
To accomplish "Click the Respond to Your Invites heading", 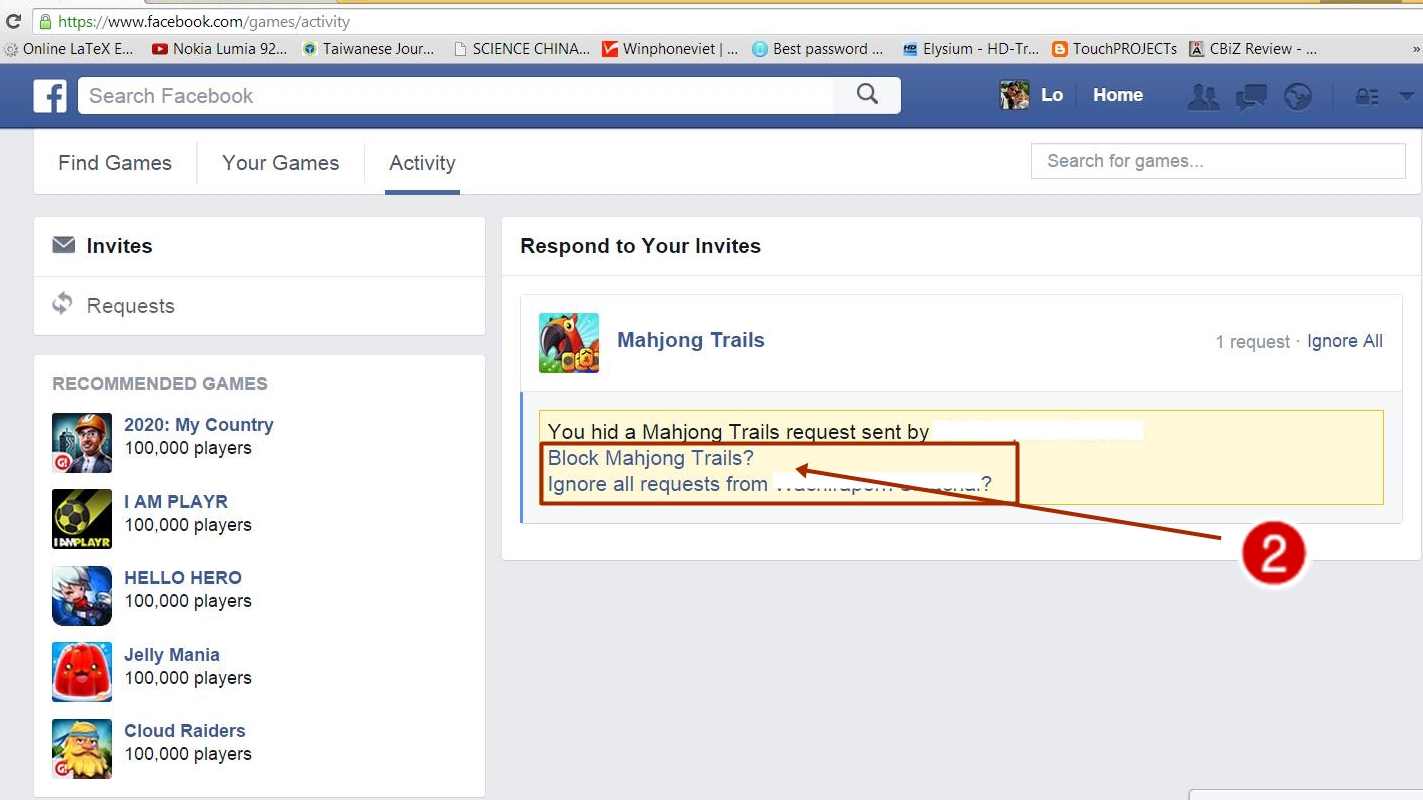I will (x=640, y=246).
